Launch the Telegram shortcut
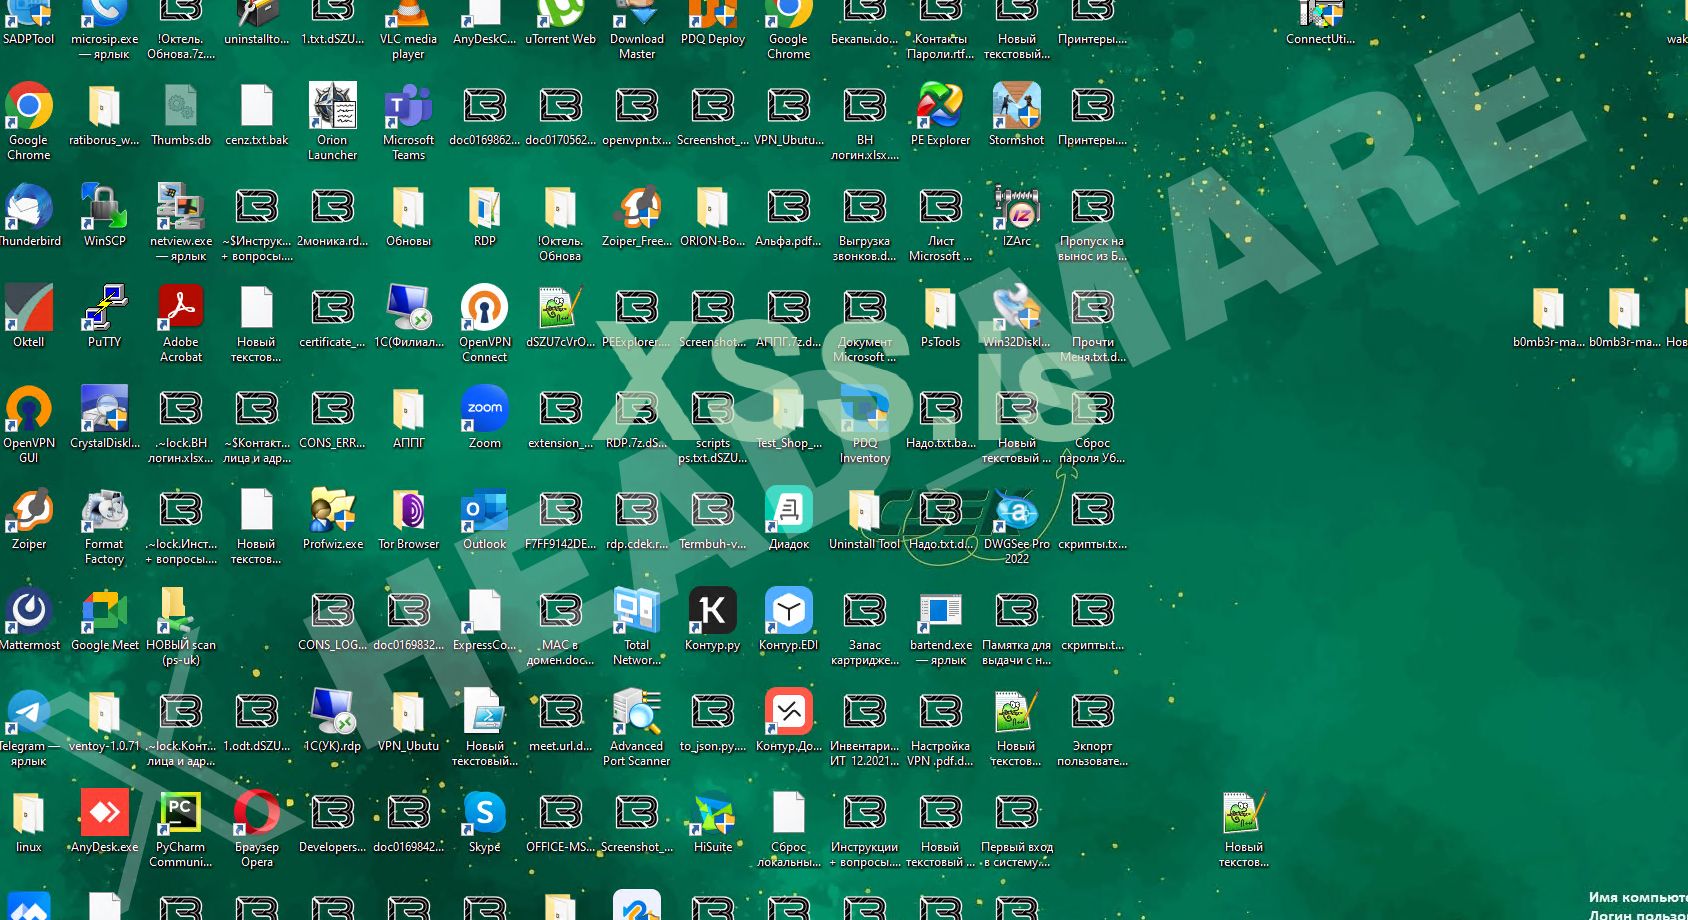 coord(29,713)
